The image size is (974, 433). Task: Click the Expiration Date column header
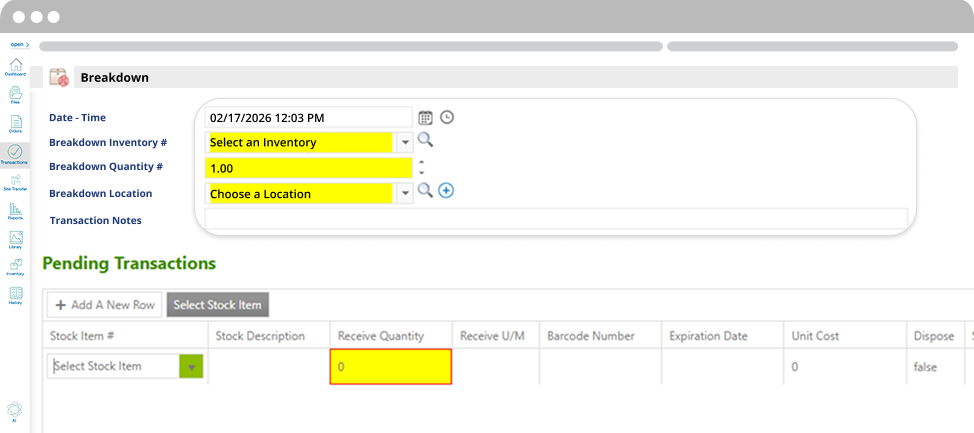pos(708,336)
